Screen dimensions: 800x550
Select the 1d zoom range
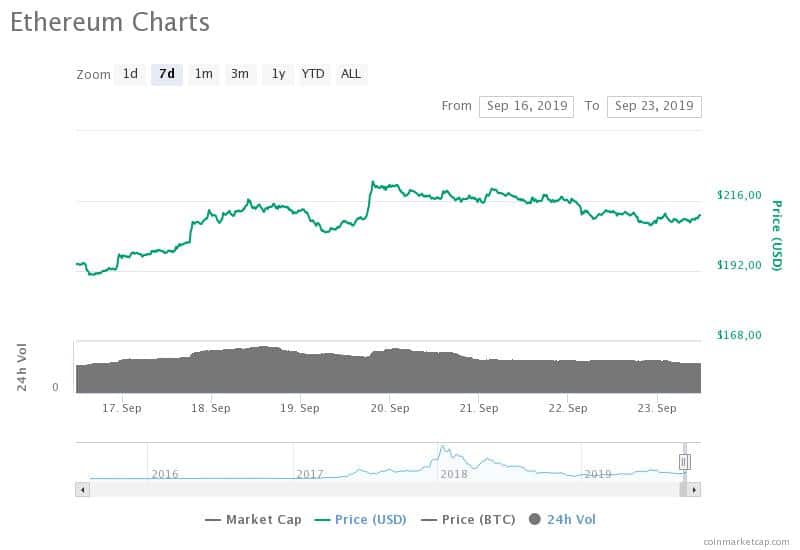tap(130, 74)
